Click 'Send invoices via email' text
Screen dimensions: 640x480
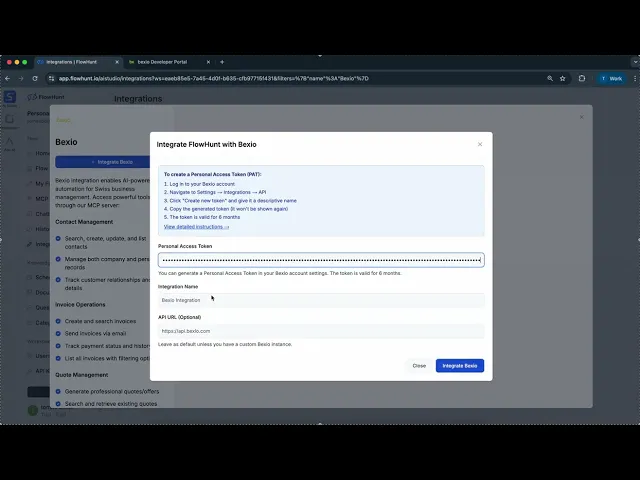96,333
